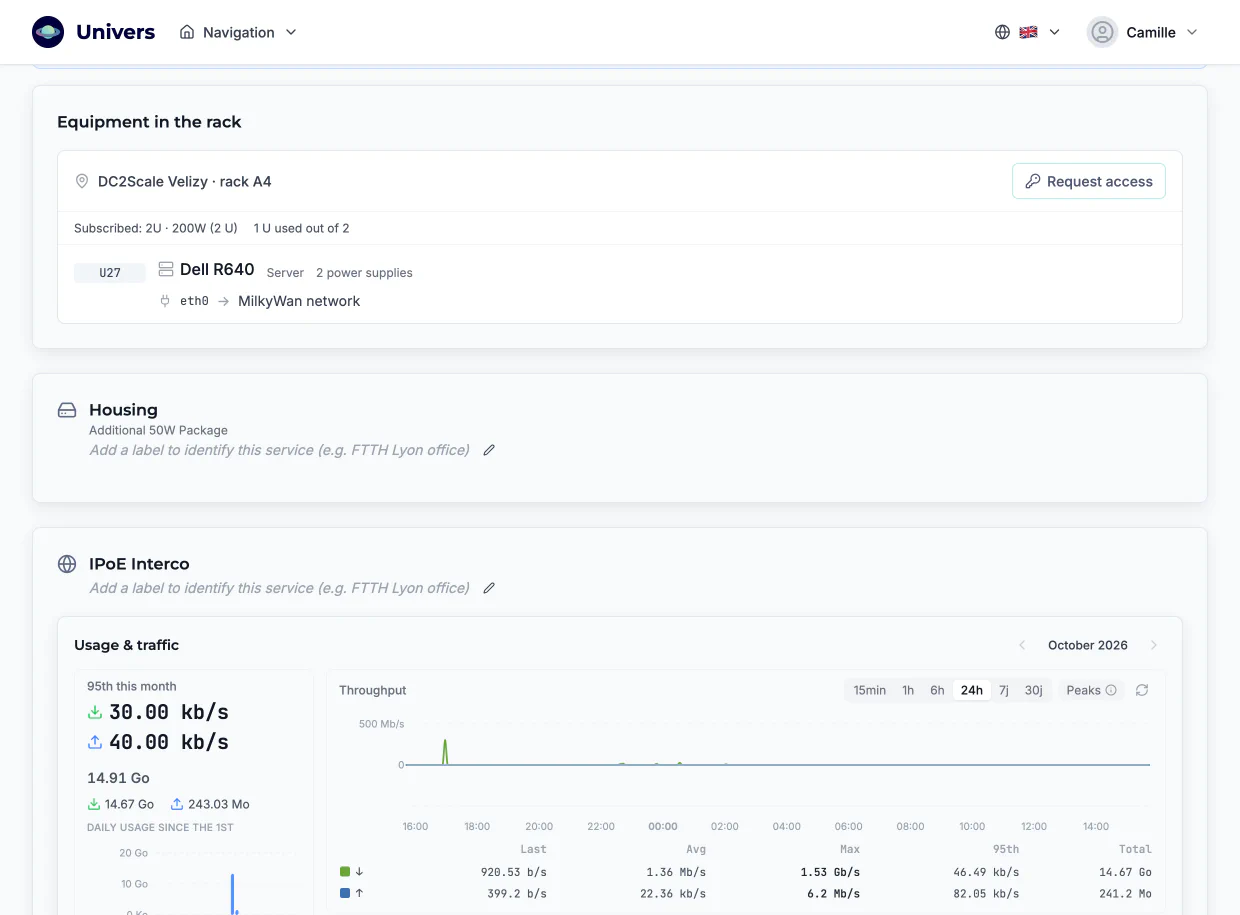Toggle the Peaks option
The width and height of the screenshot is (1240, 915).
pos(1091,690)
